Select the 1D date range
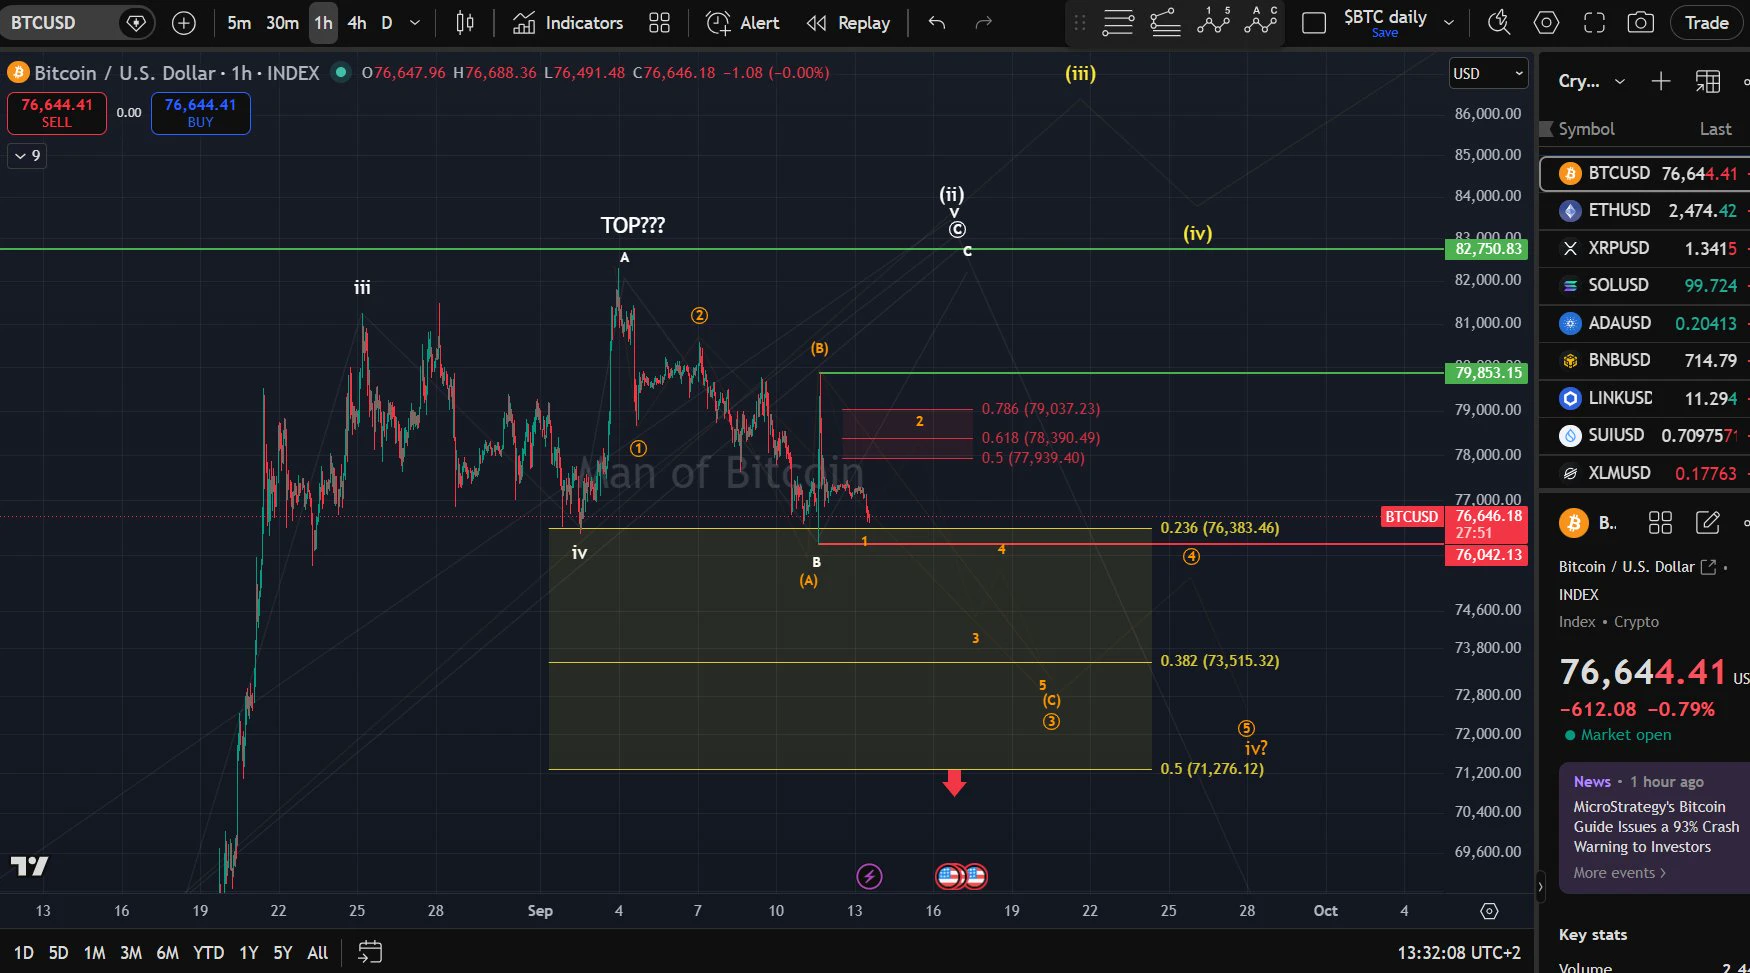 tap(23, 953)
